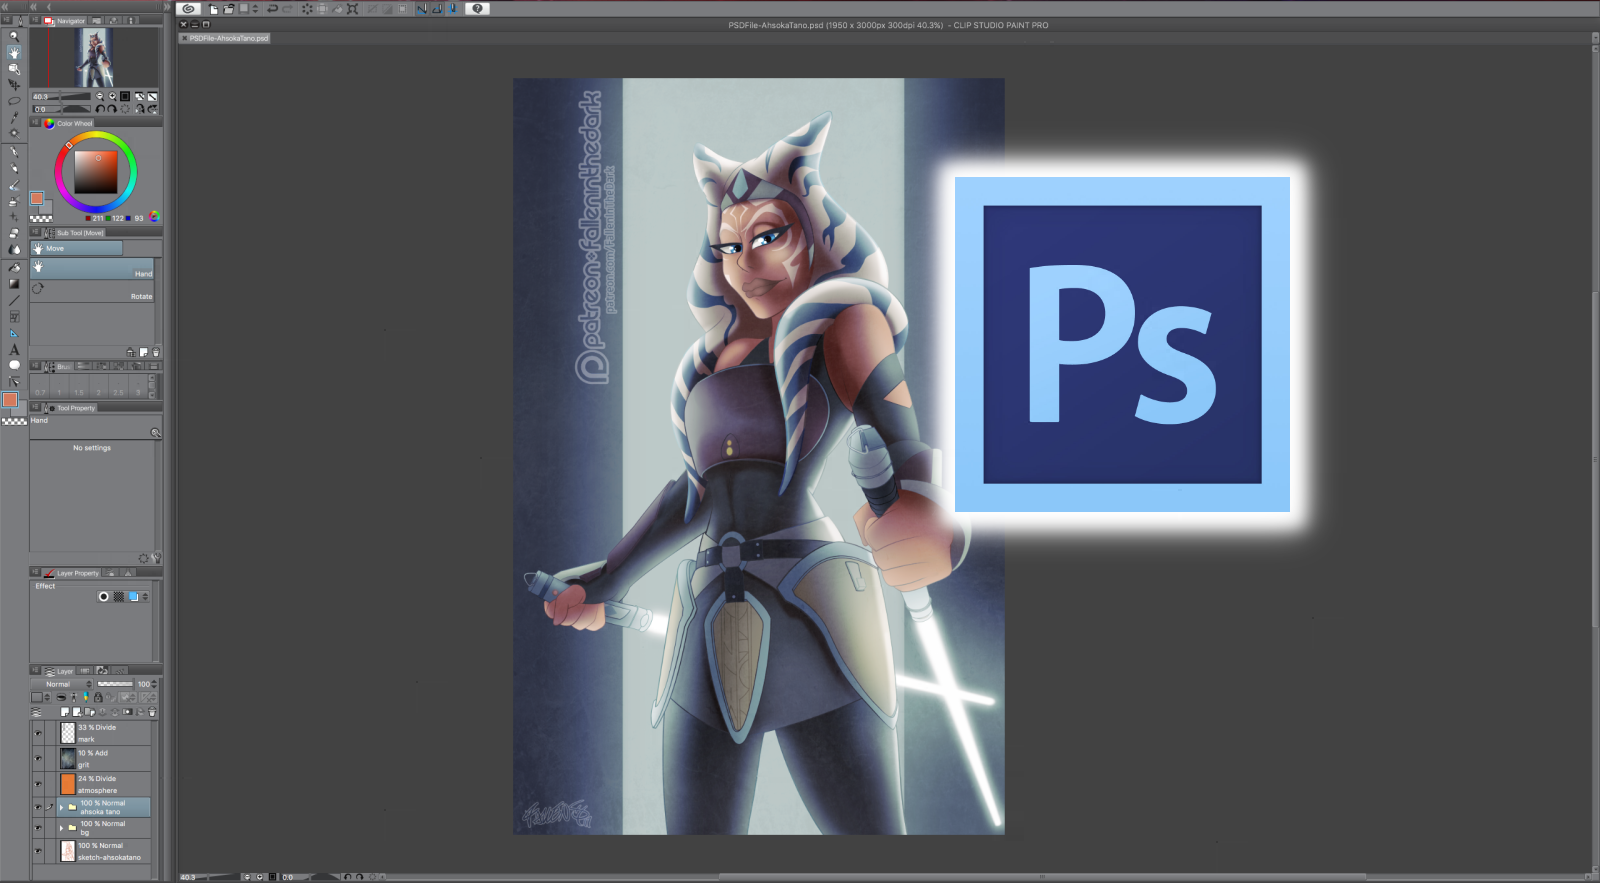
Task: Expand the ahsoka tano layer folder
Action: coord(61,807)
